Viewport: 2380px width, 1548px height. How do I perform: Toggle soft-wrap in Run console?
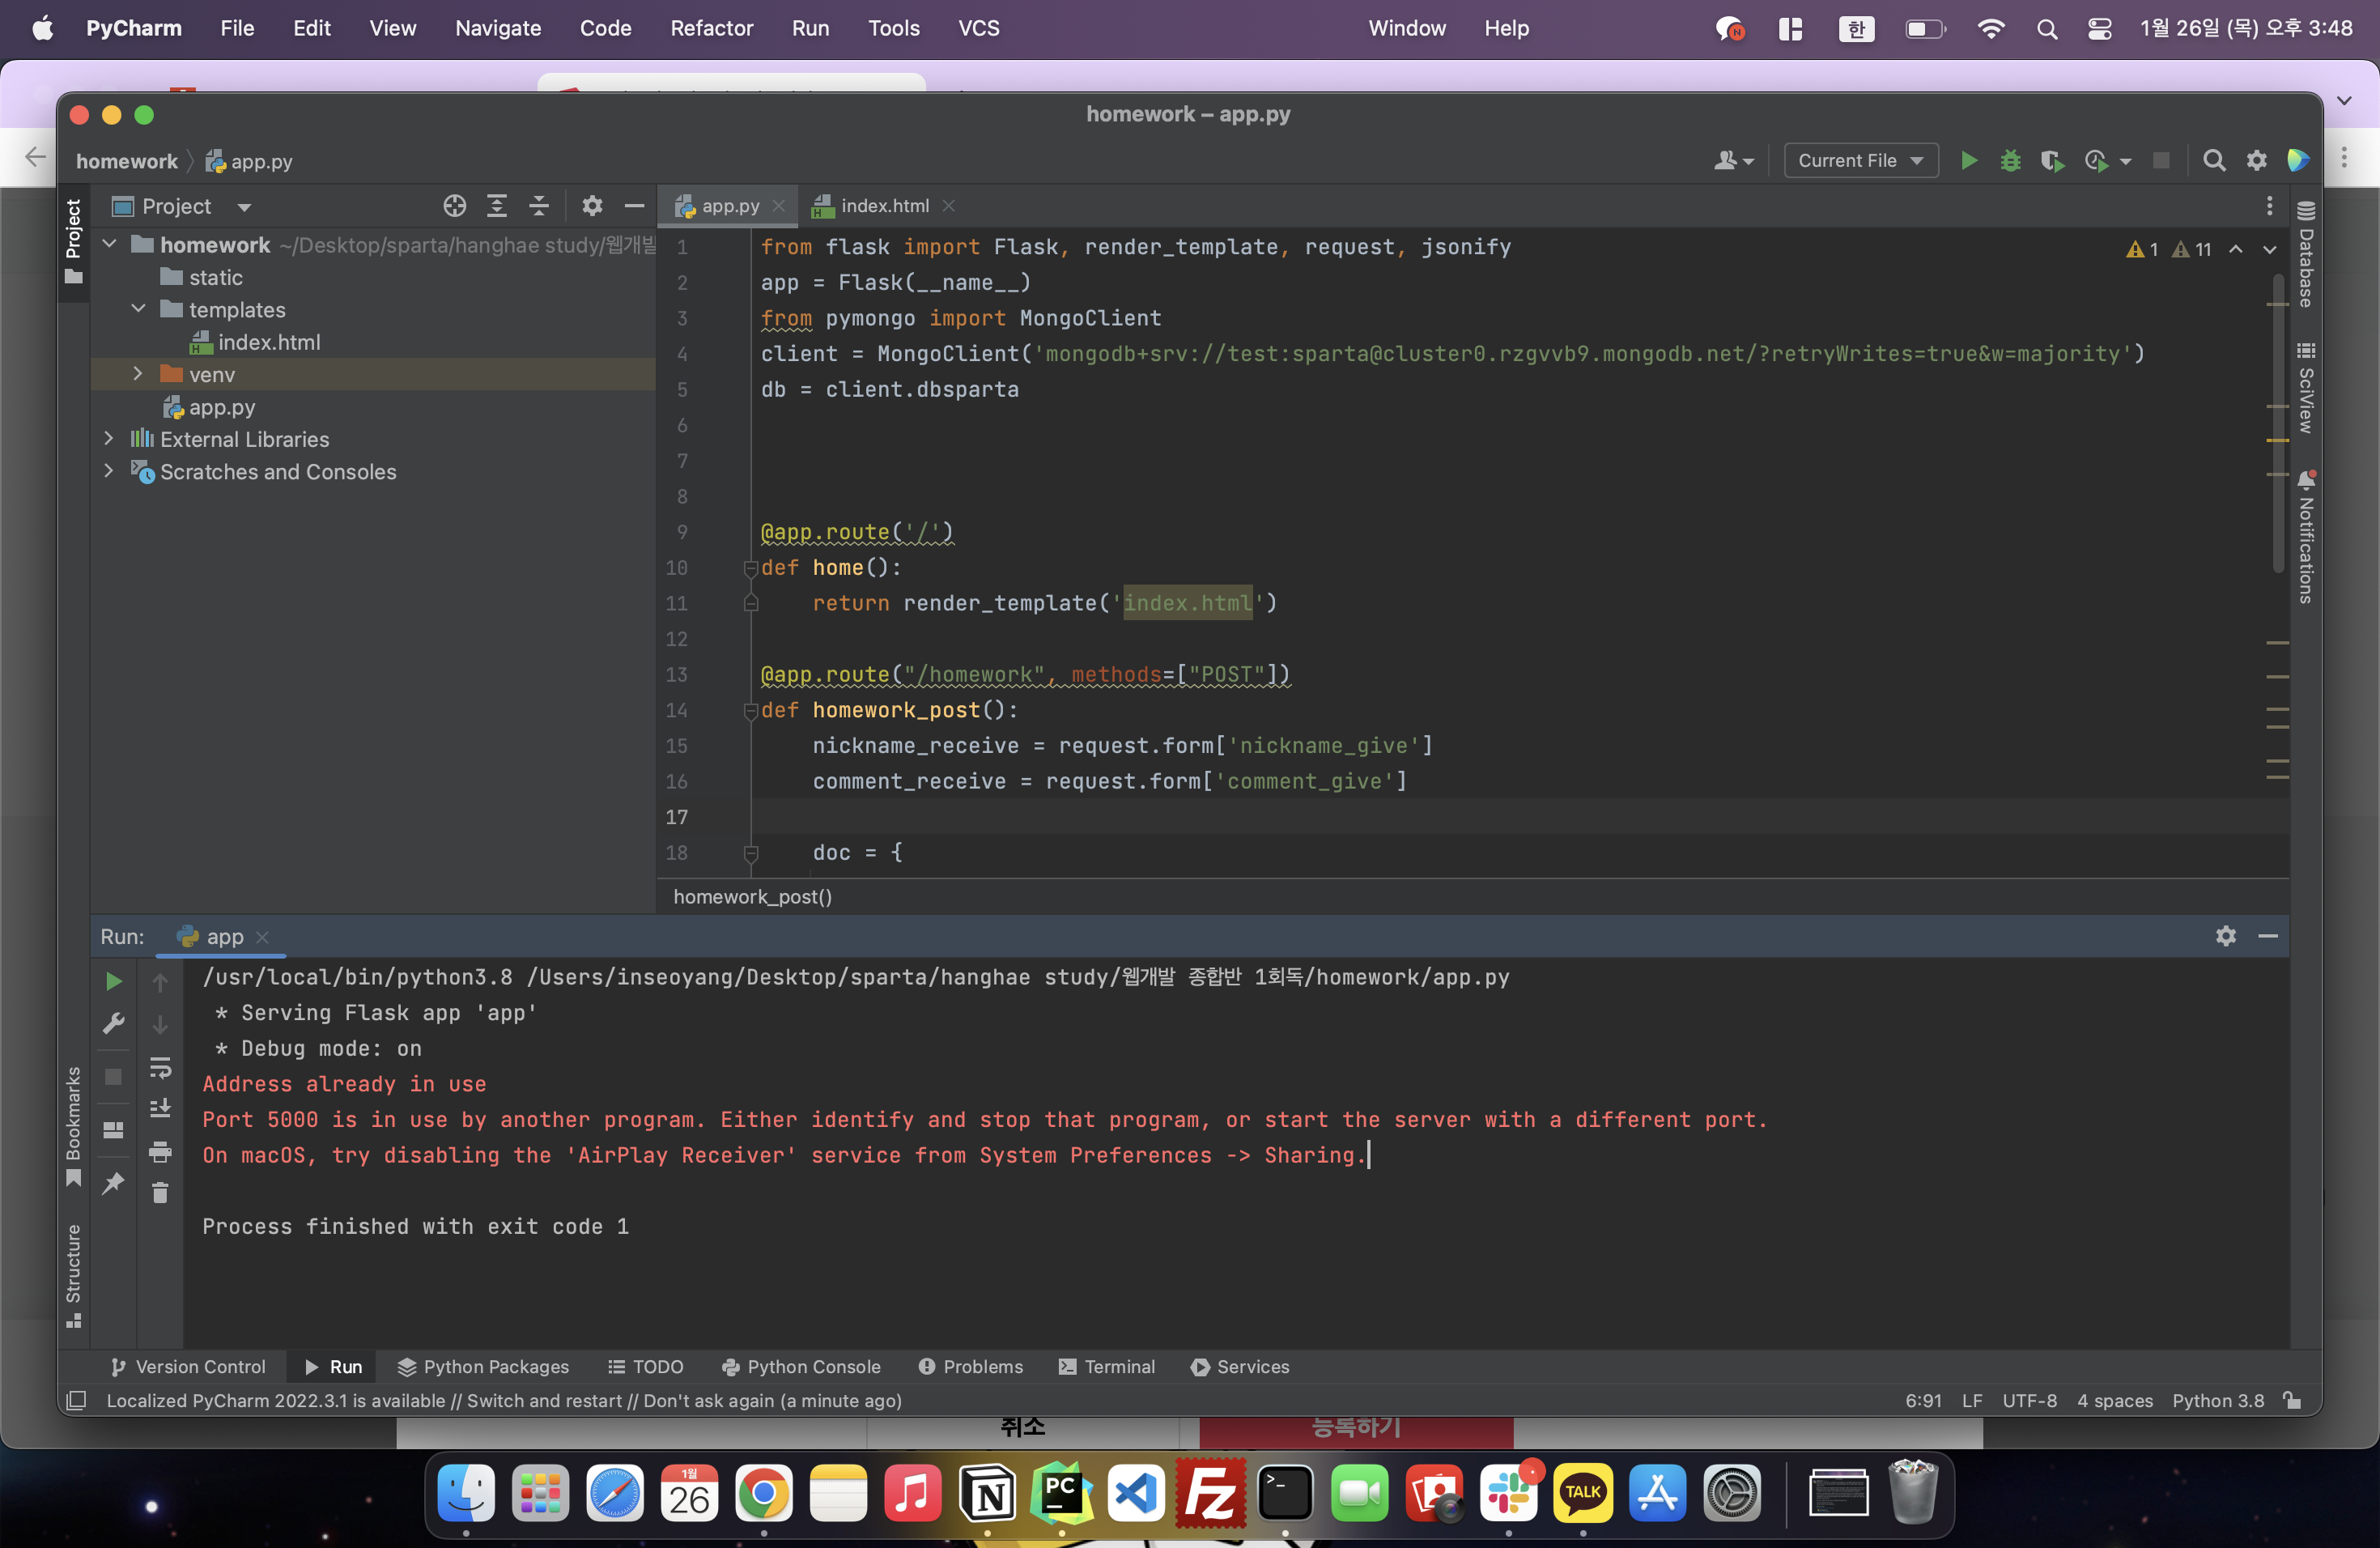[x=160, y=1068]
